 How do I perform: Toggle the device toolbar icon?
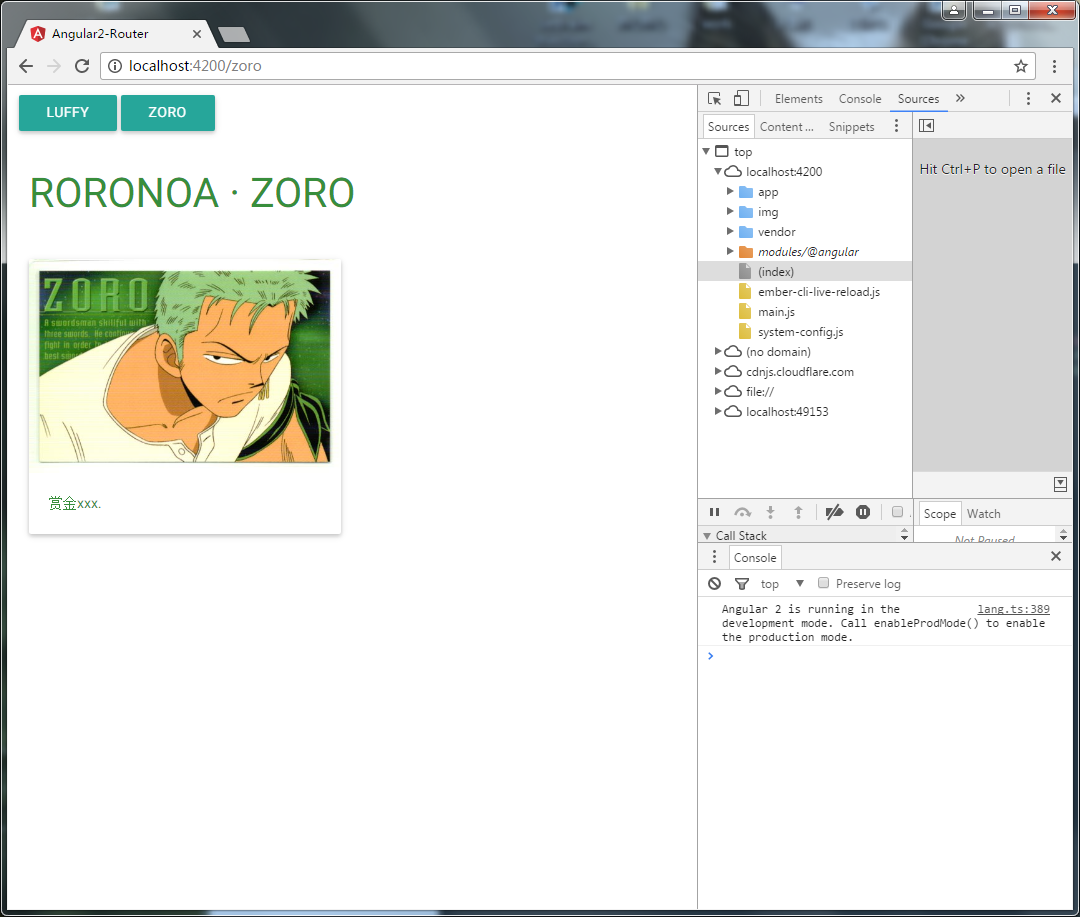coord(741,99)
